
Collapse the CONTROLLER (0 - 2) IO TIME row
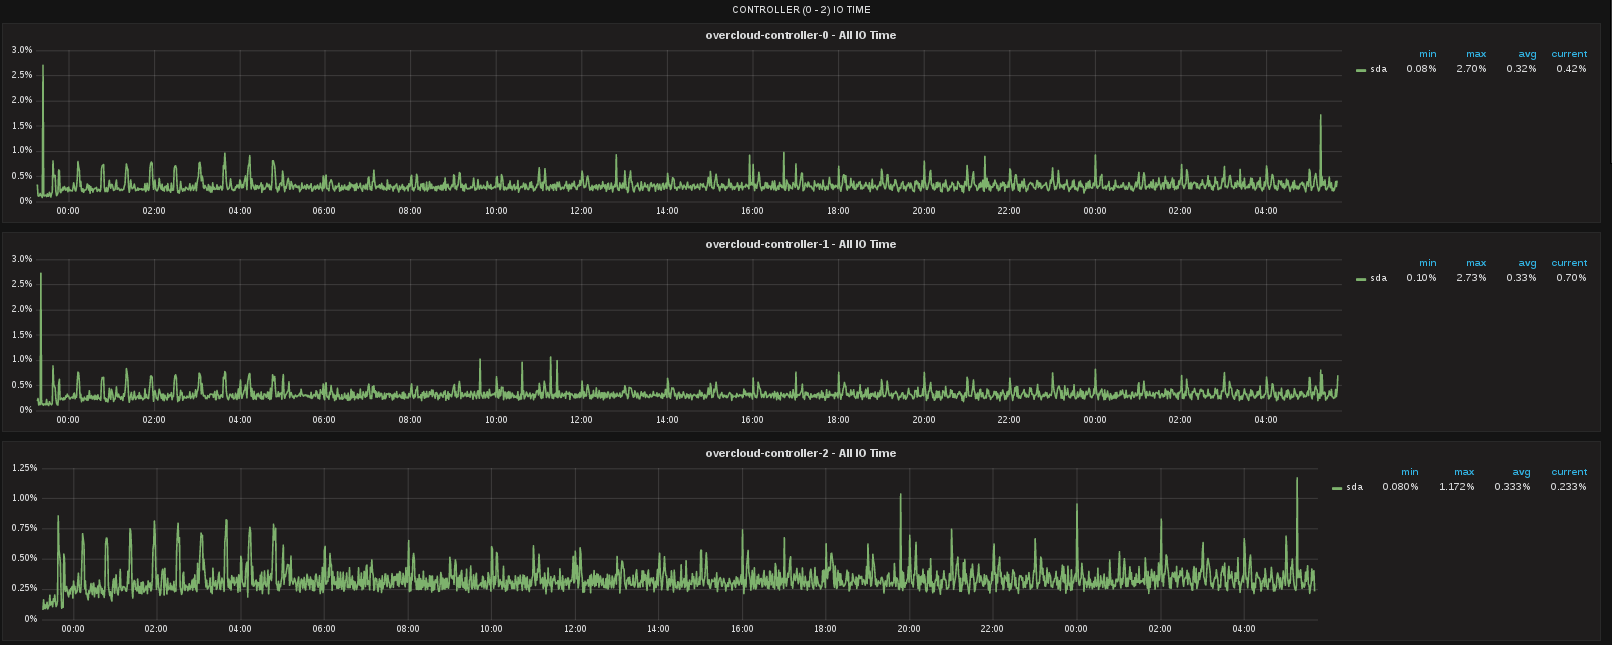(x=801, y=10)
